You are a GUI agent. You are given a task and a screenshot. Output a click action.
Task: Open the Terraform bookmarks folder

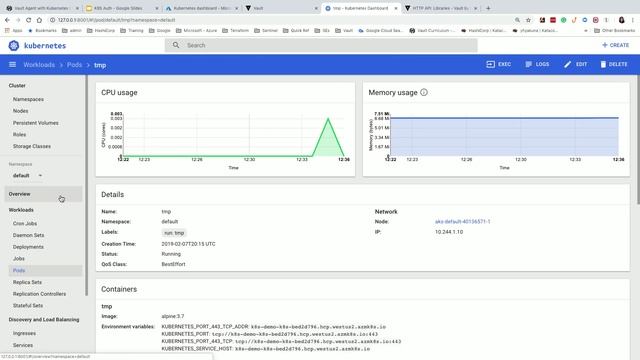(x=235, y=30)
